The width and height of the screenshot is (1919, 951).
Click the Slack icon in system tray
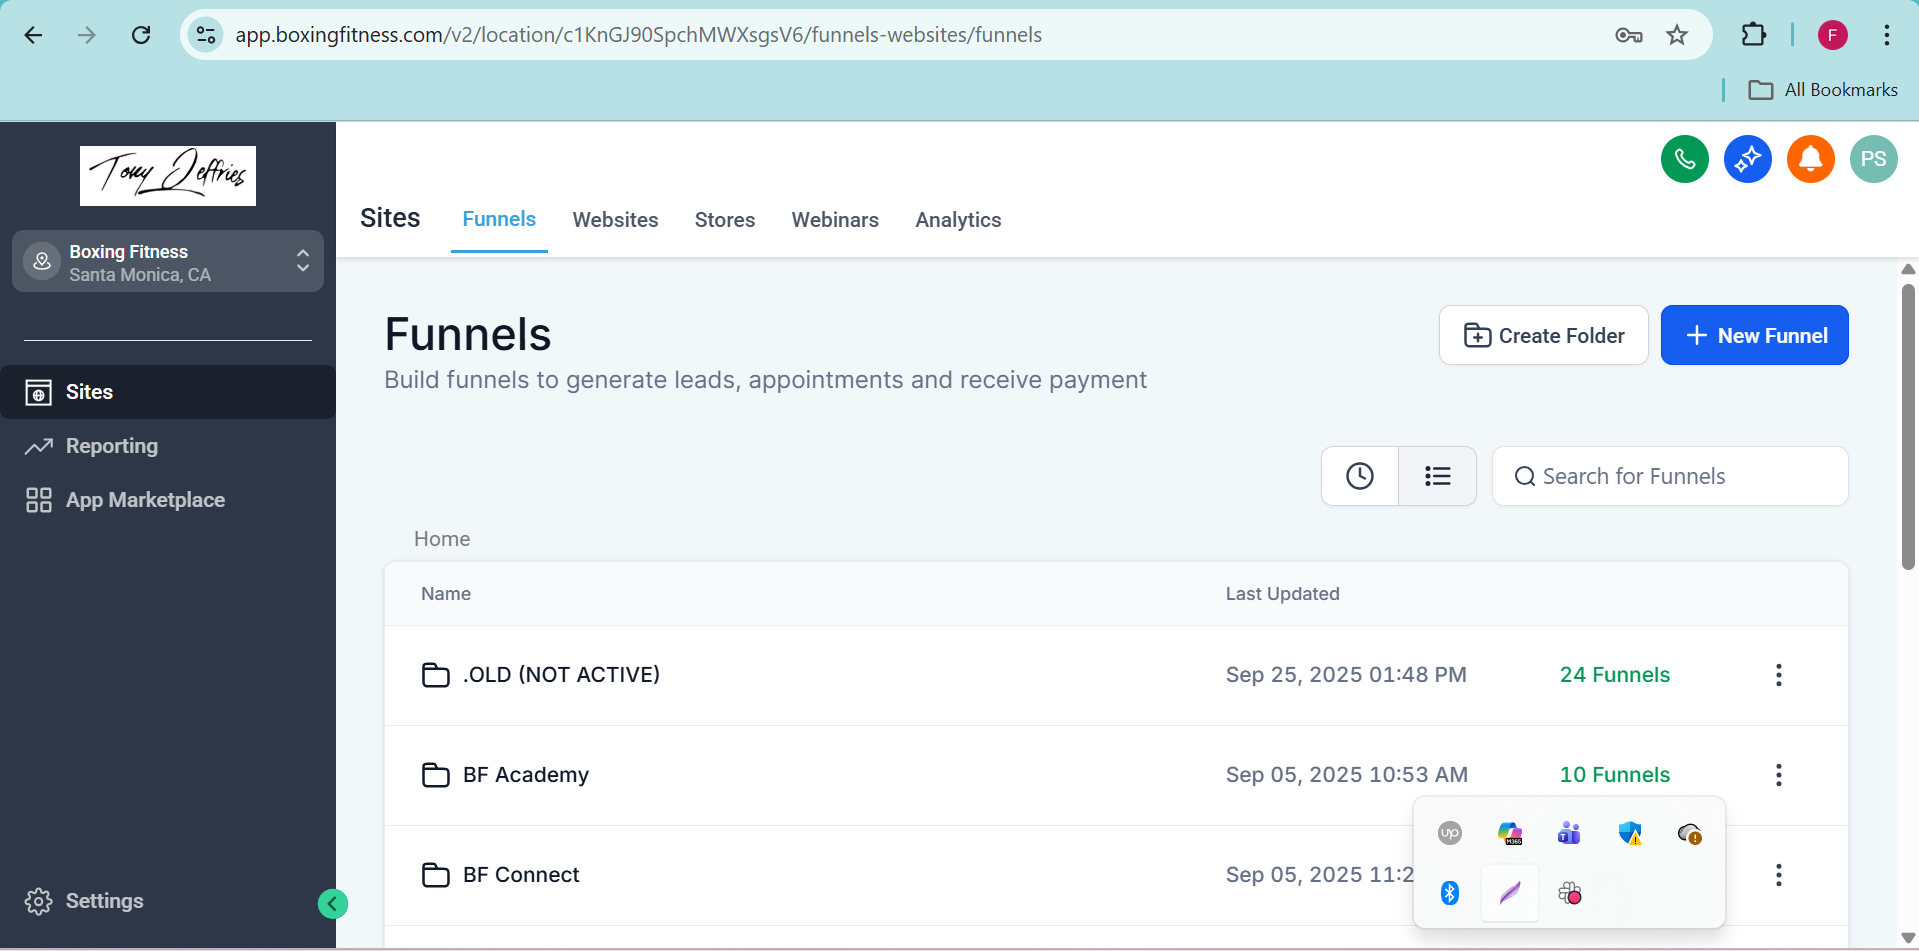[1569, 893]
